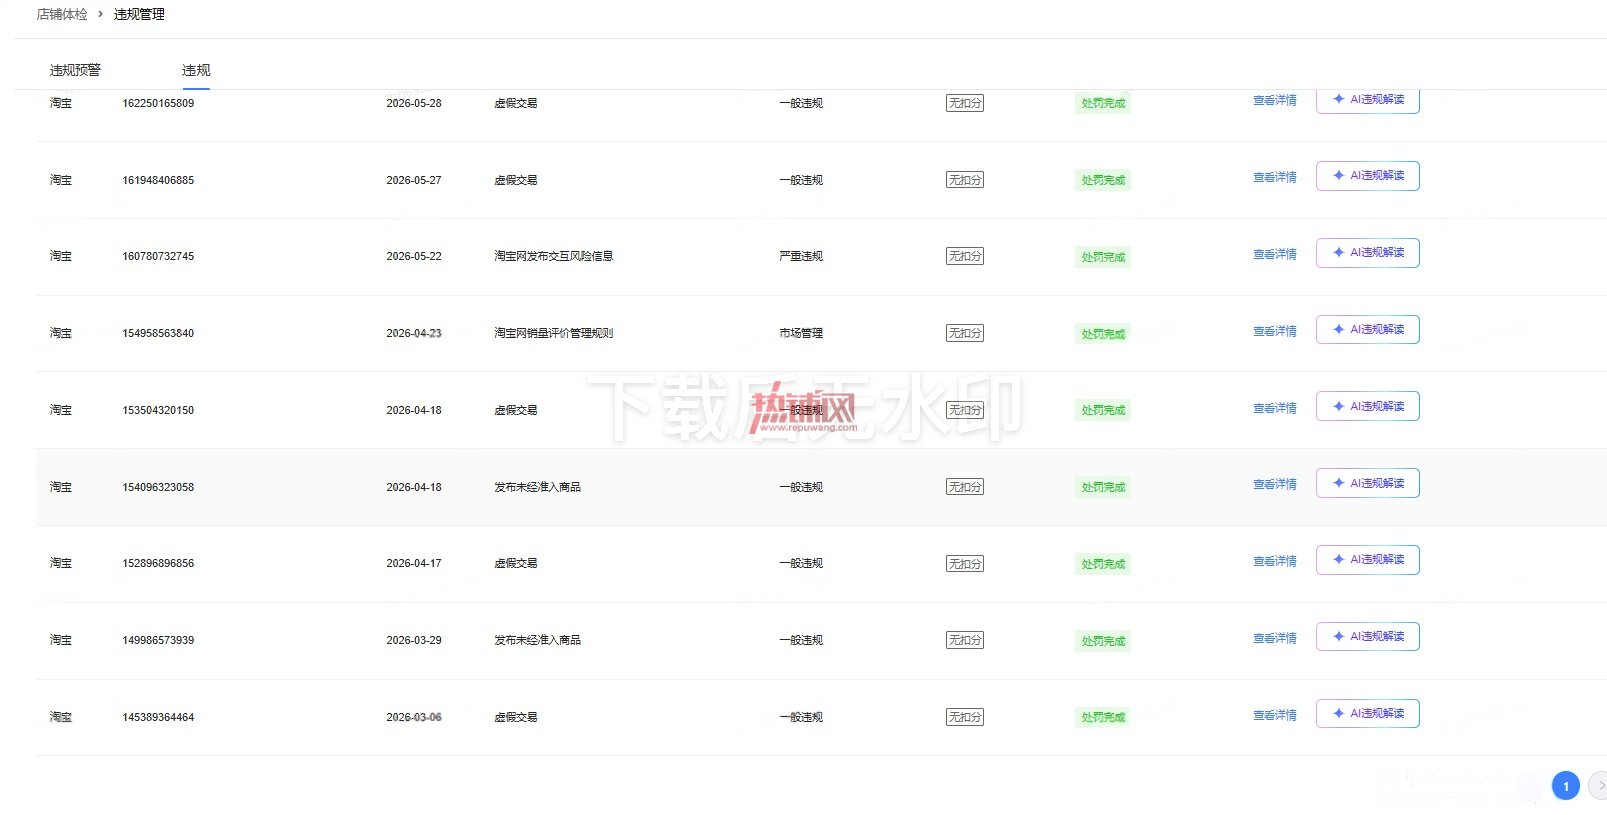Select the 违规 tab
This screenshot has width=1607, height=815.
196,70
